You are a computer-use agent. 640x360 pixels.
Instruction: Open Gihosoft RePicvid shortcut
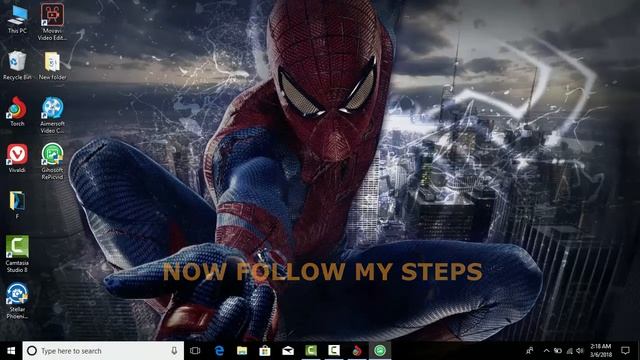(52, 162)
